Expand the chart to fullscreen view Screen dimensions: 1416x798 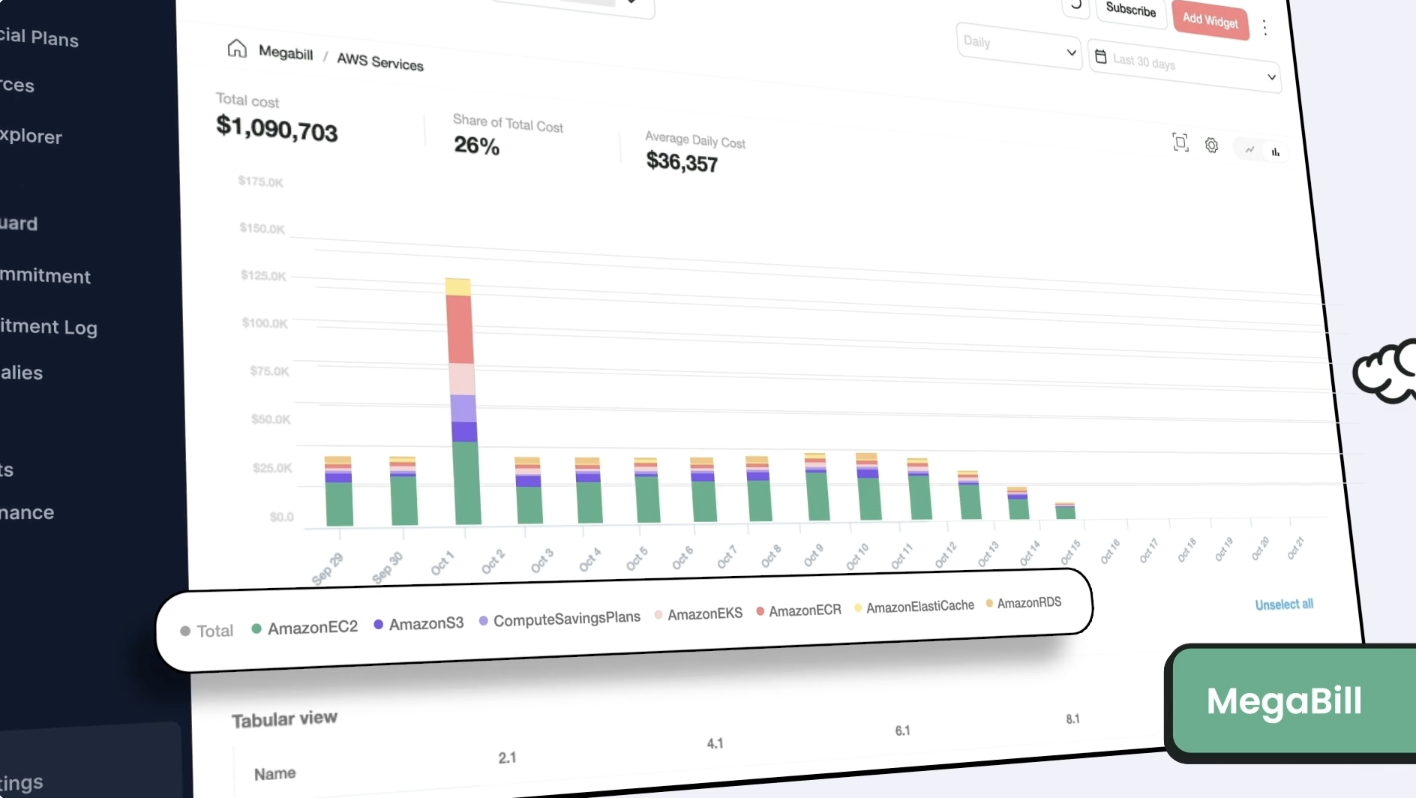click(1180, 143)
